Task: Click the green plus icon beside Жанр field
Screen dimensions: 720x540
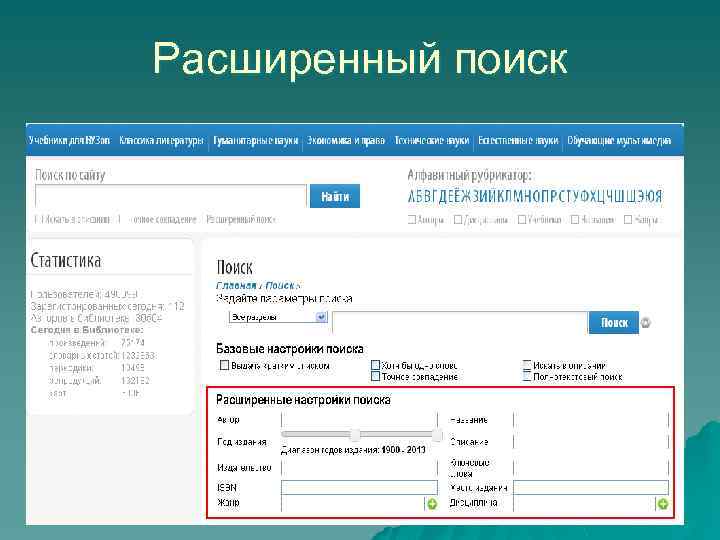Action: (432, 504)
